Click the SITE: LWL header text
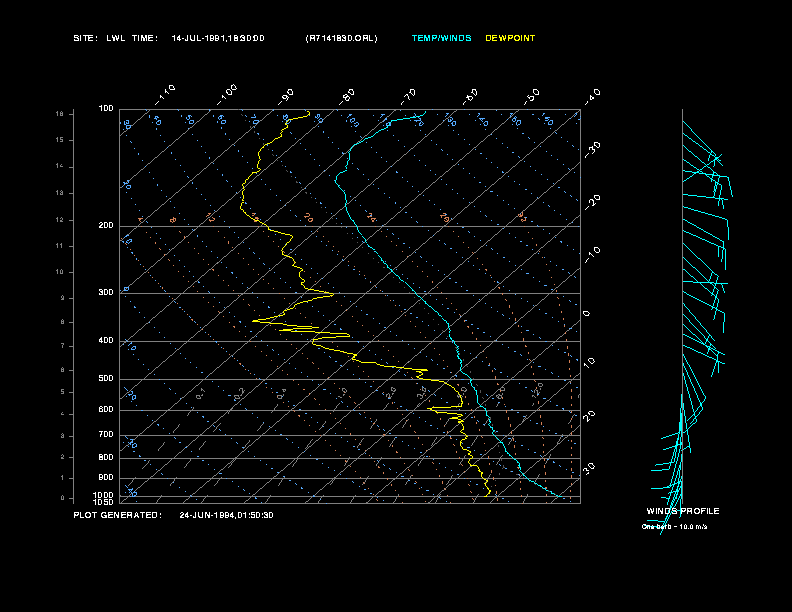The image size is (792, 612). tap(99, 38)
